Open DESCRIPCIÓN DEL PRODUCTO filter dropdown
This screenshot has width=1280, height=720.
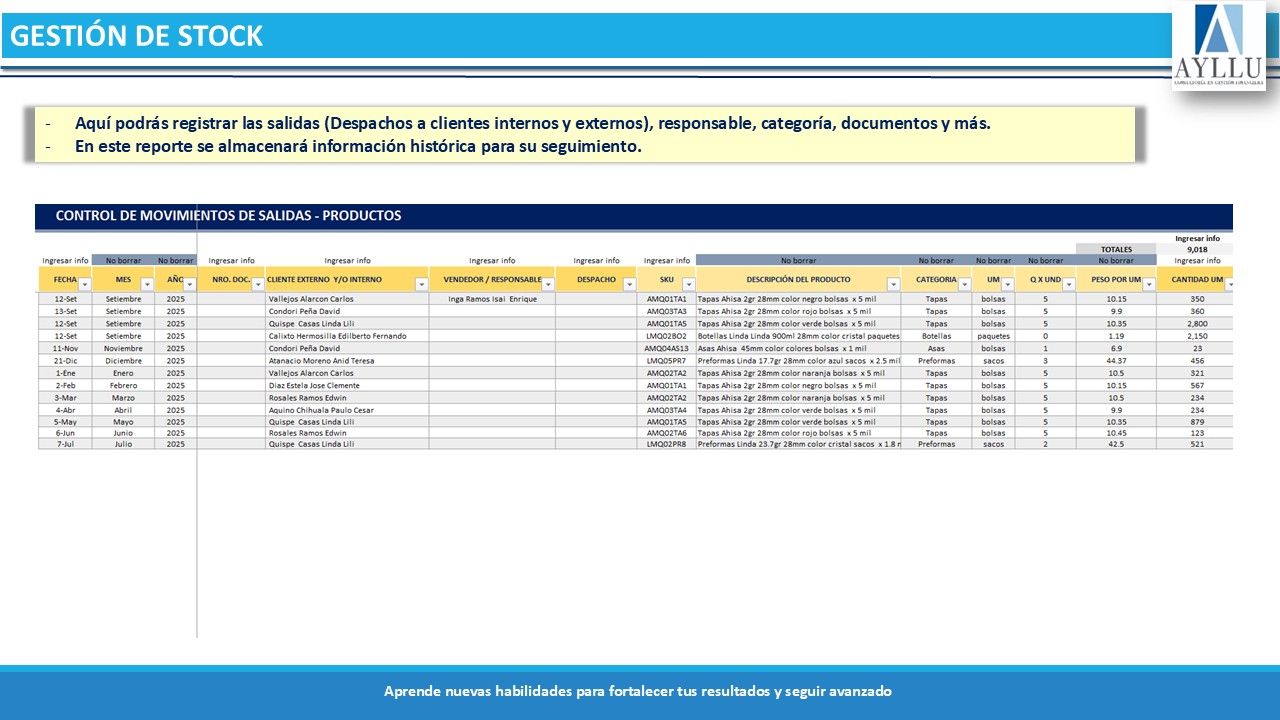[x=893, y=285]
